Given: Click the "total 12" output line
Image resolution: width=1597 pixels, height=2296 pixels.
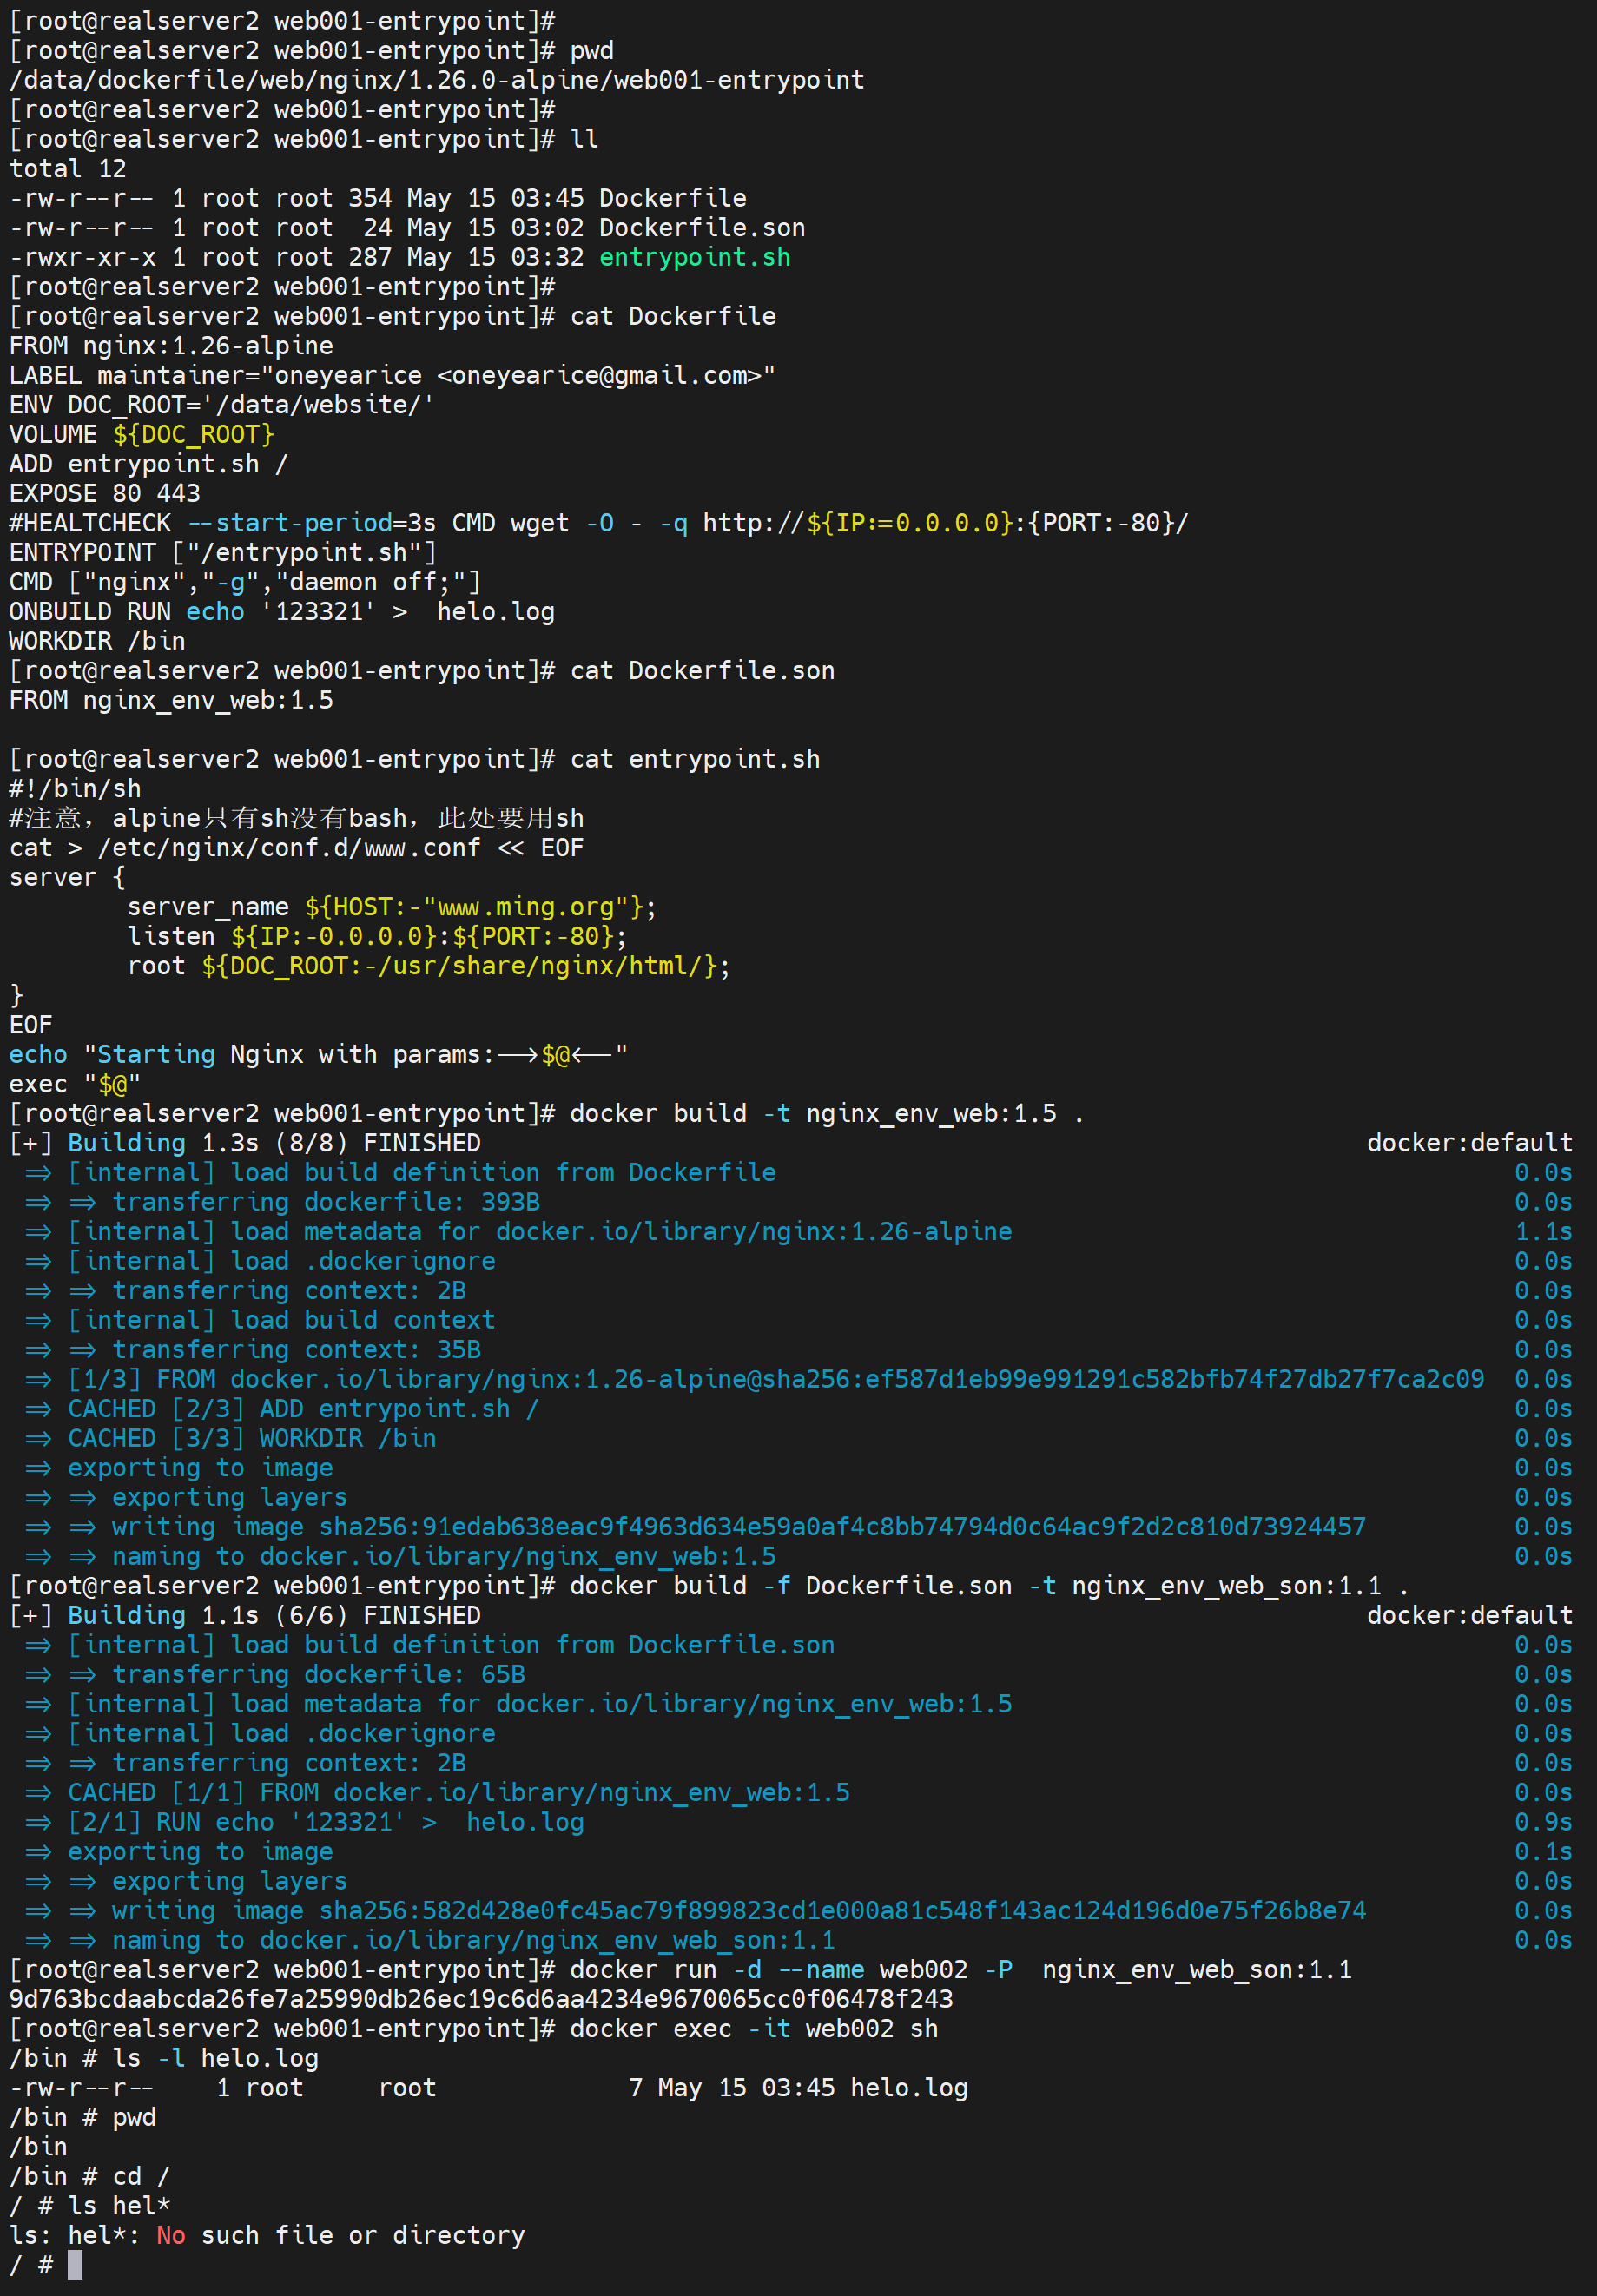Looking at the screenshot, I should pos(68,169).
